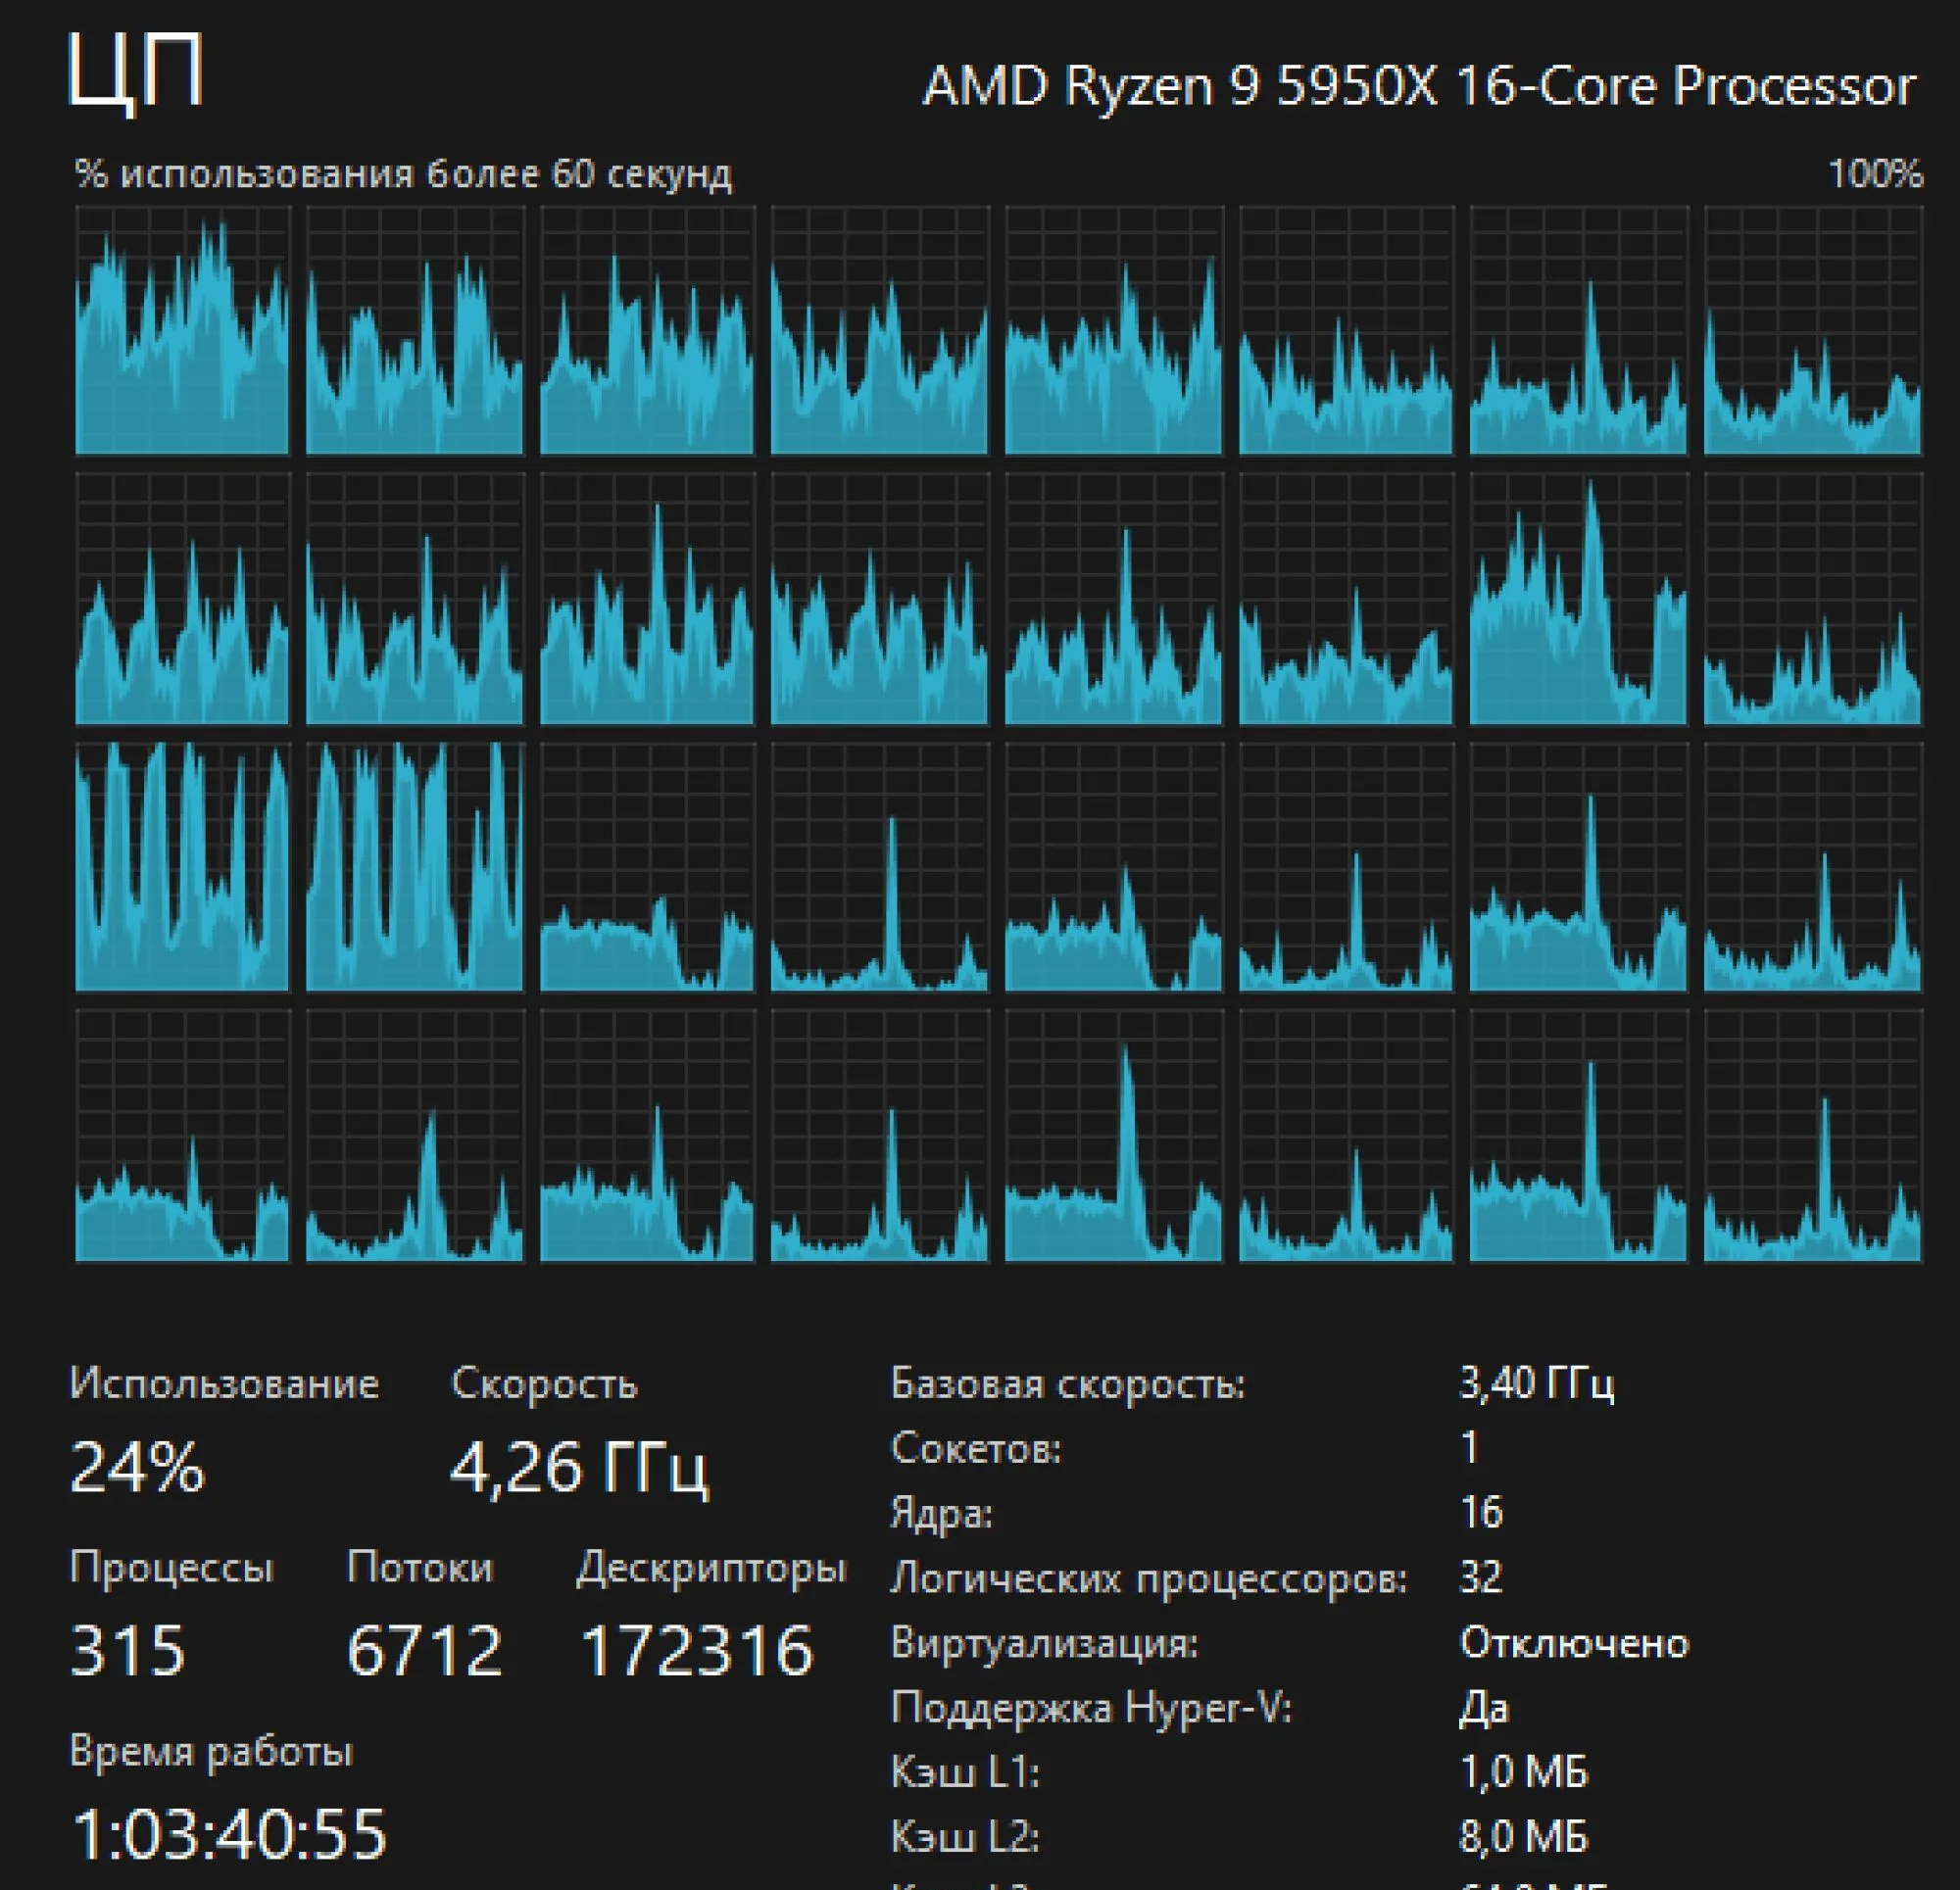Click the "Скорость" label
Screen dimensions: 1960x1890
(x=544, y=1384)
